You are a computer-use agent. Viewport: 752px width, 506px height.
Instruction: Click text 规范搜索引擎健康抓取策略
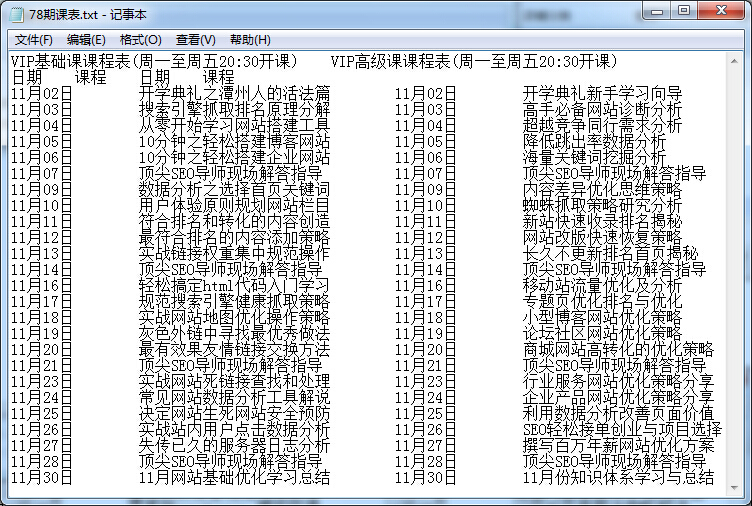tap(234, 301)
